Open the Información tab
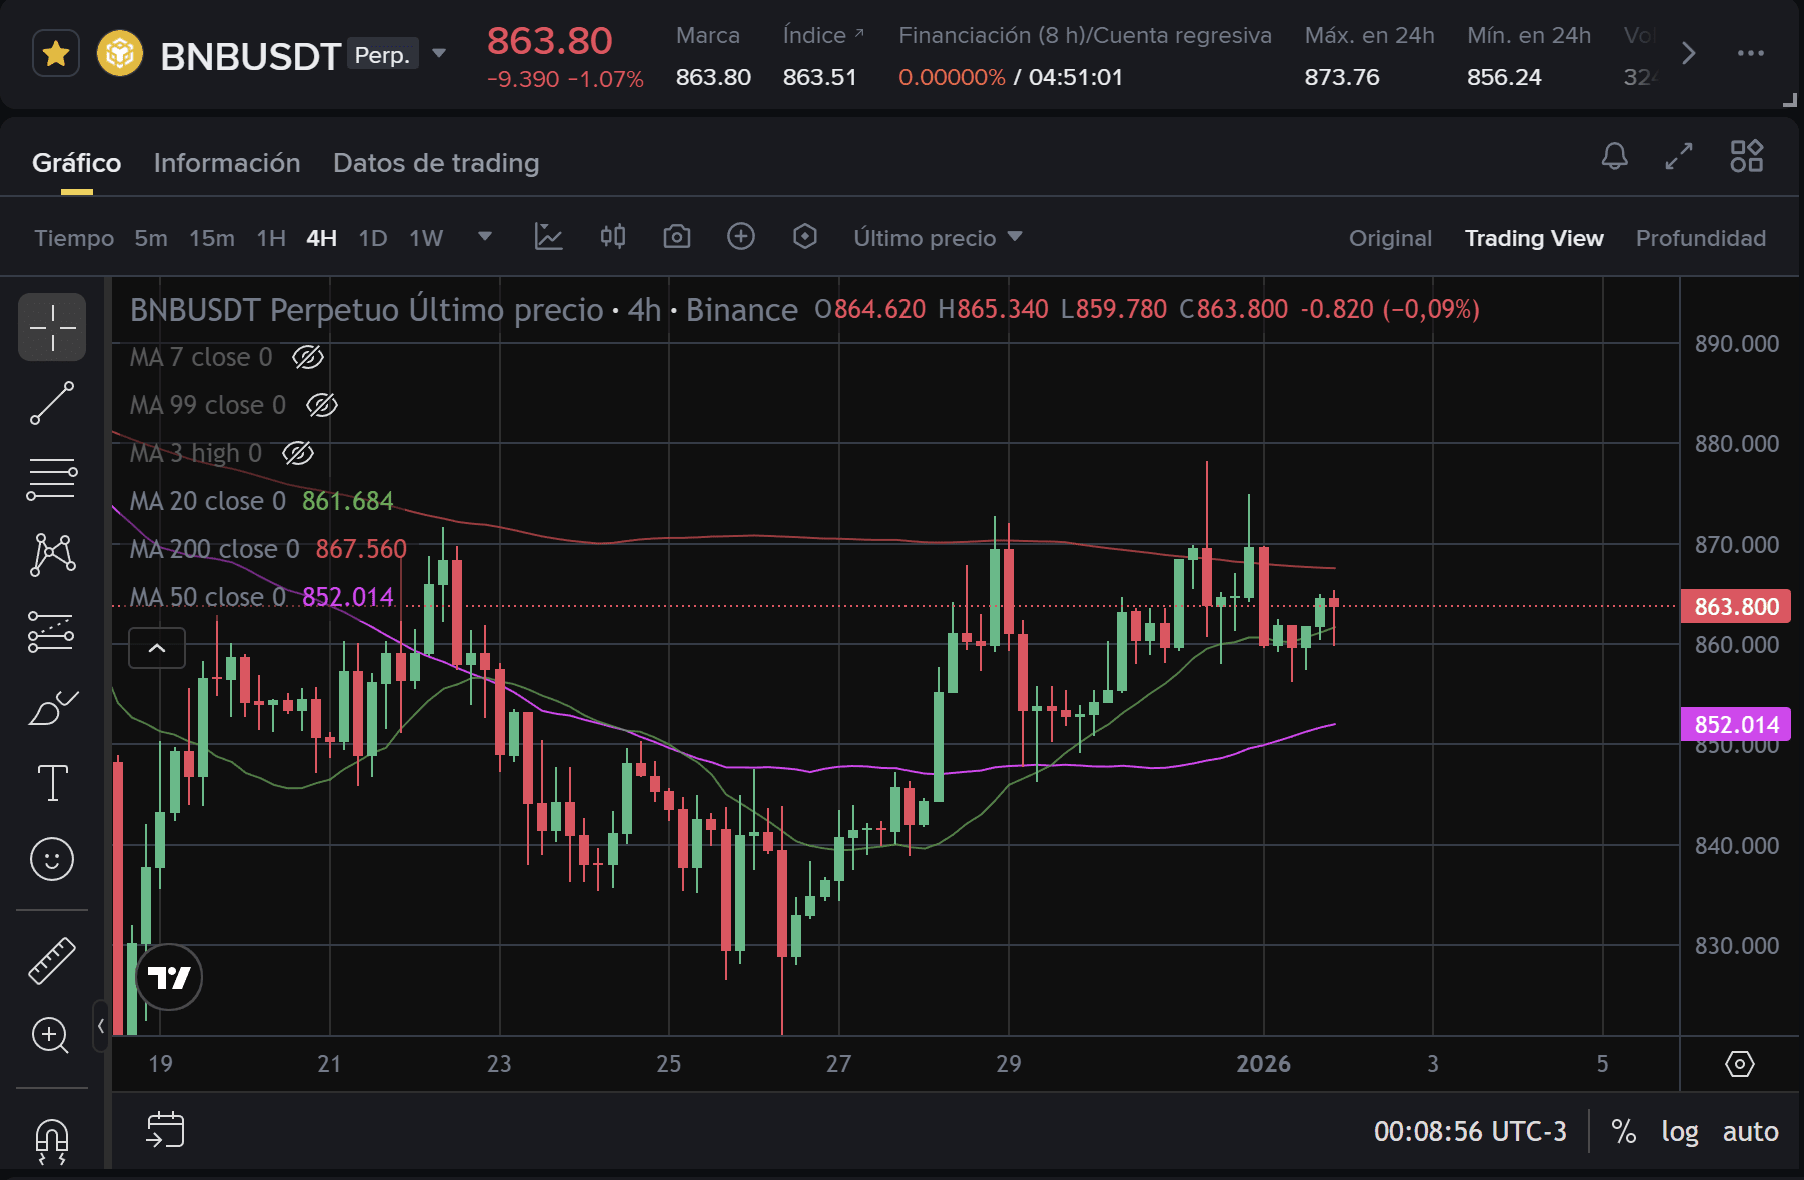 [227, 163]
